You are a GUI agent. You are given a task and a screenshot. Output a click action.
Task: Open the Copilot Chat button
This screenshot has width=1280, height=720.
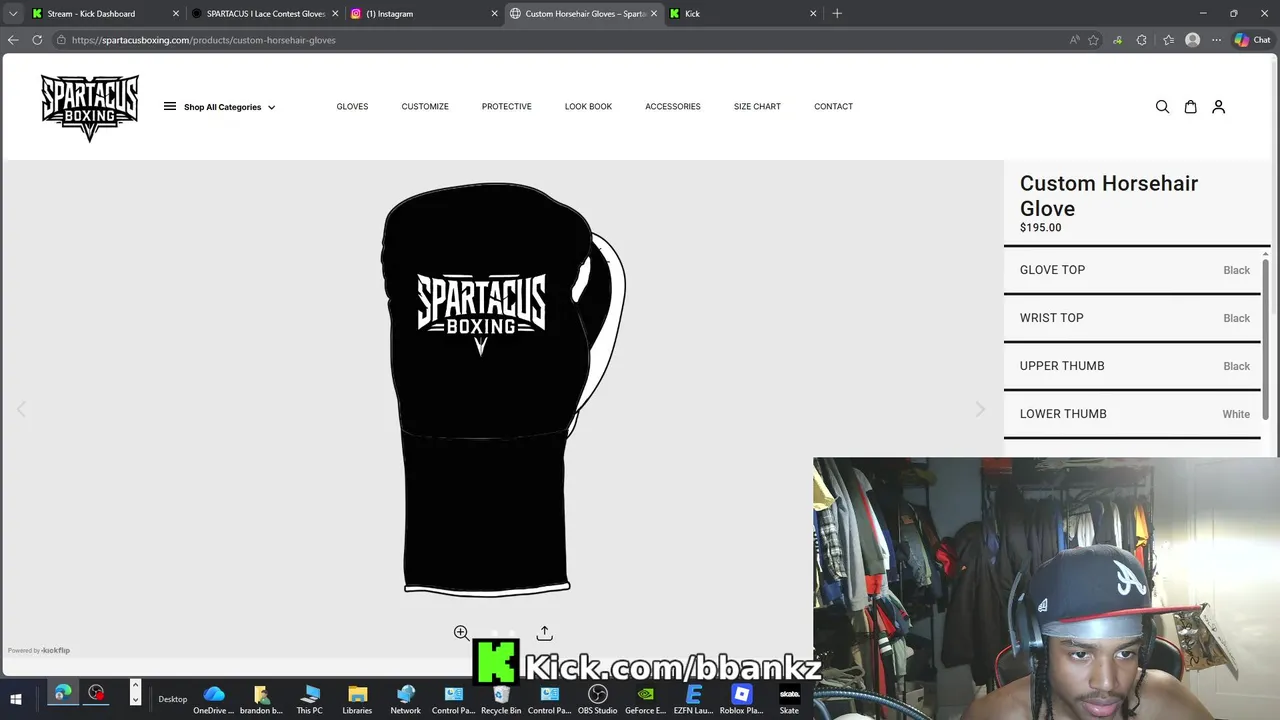tap(1252, 40)
